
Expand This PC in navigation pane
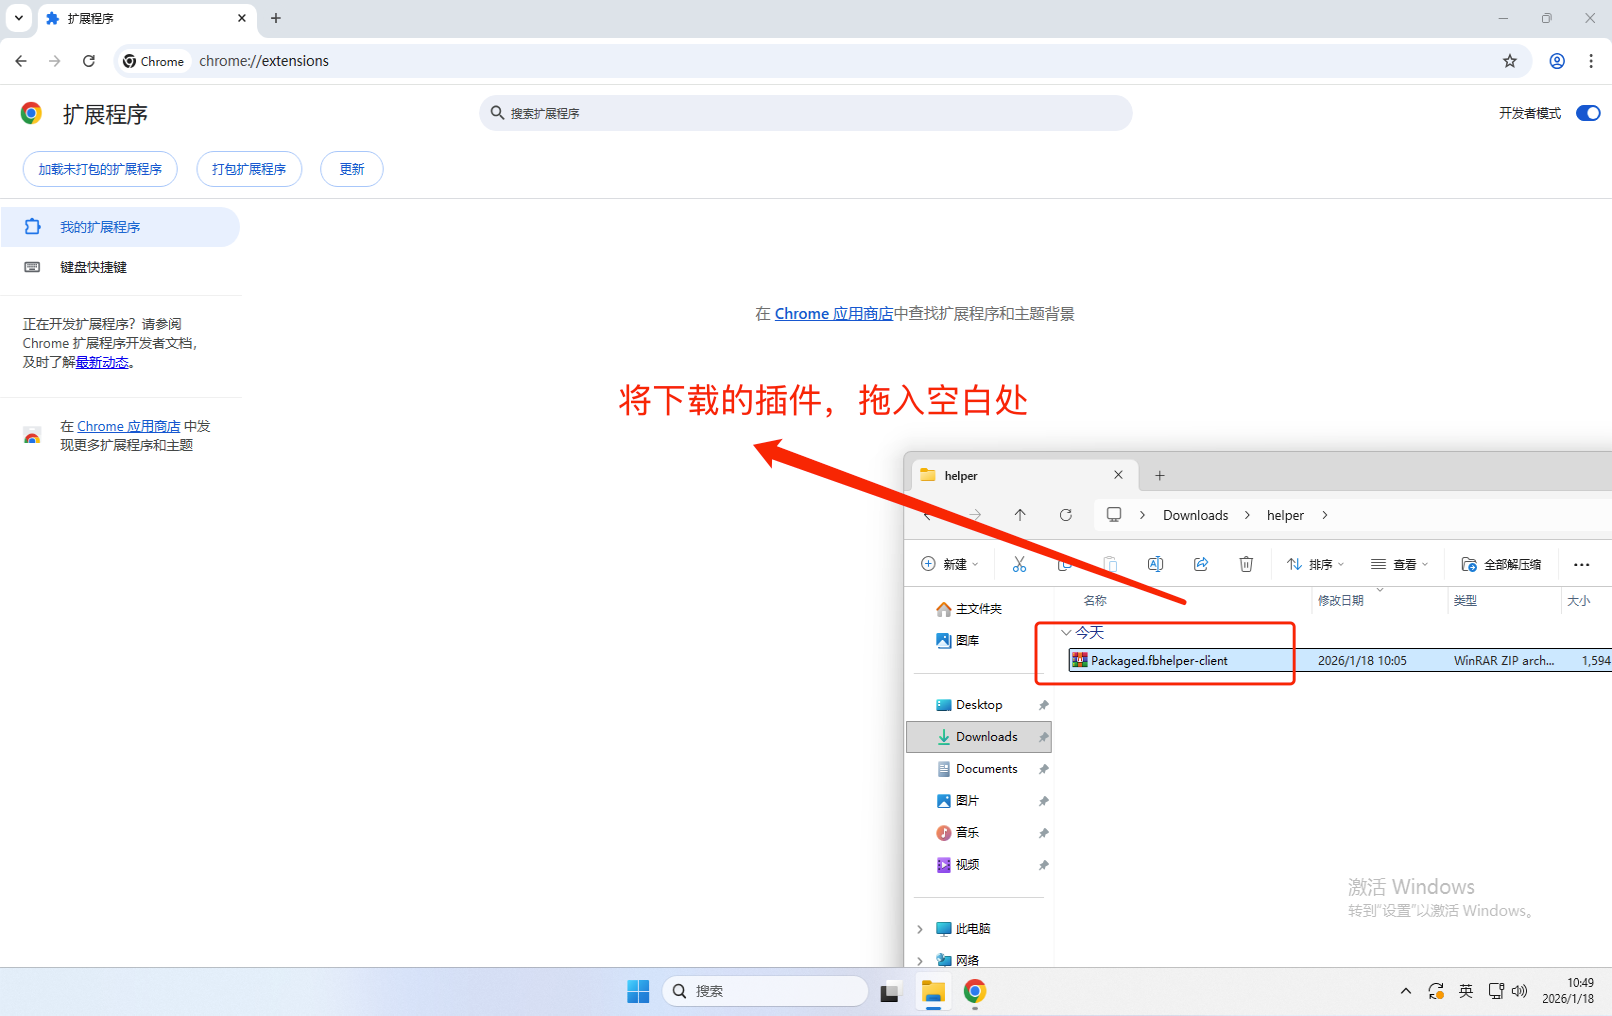pyautogui.click(x=920, y=929)
